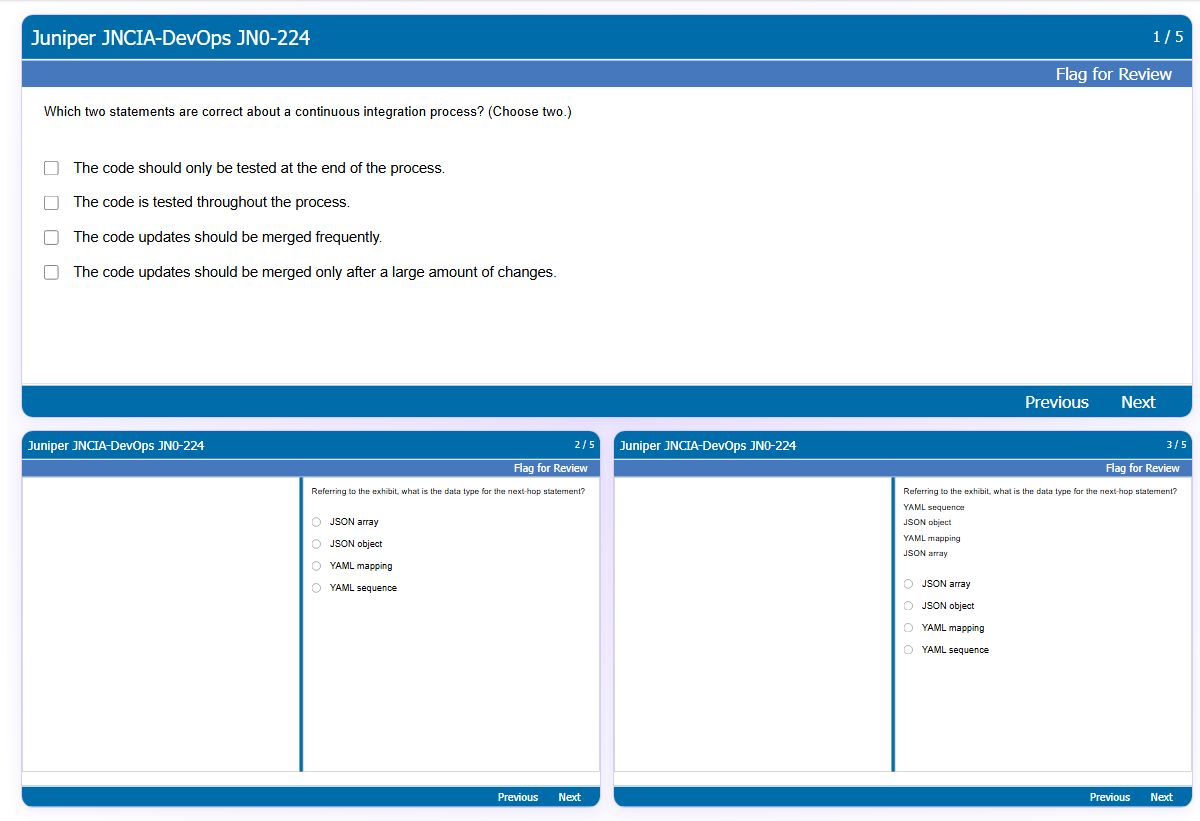Click Next on question 2/5 panel
This screenshot has width=1200, height=821.
(x=569, y=797)
